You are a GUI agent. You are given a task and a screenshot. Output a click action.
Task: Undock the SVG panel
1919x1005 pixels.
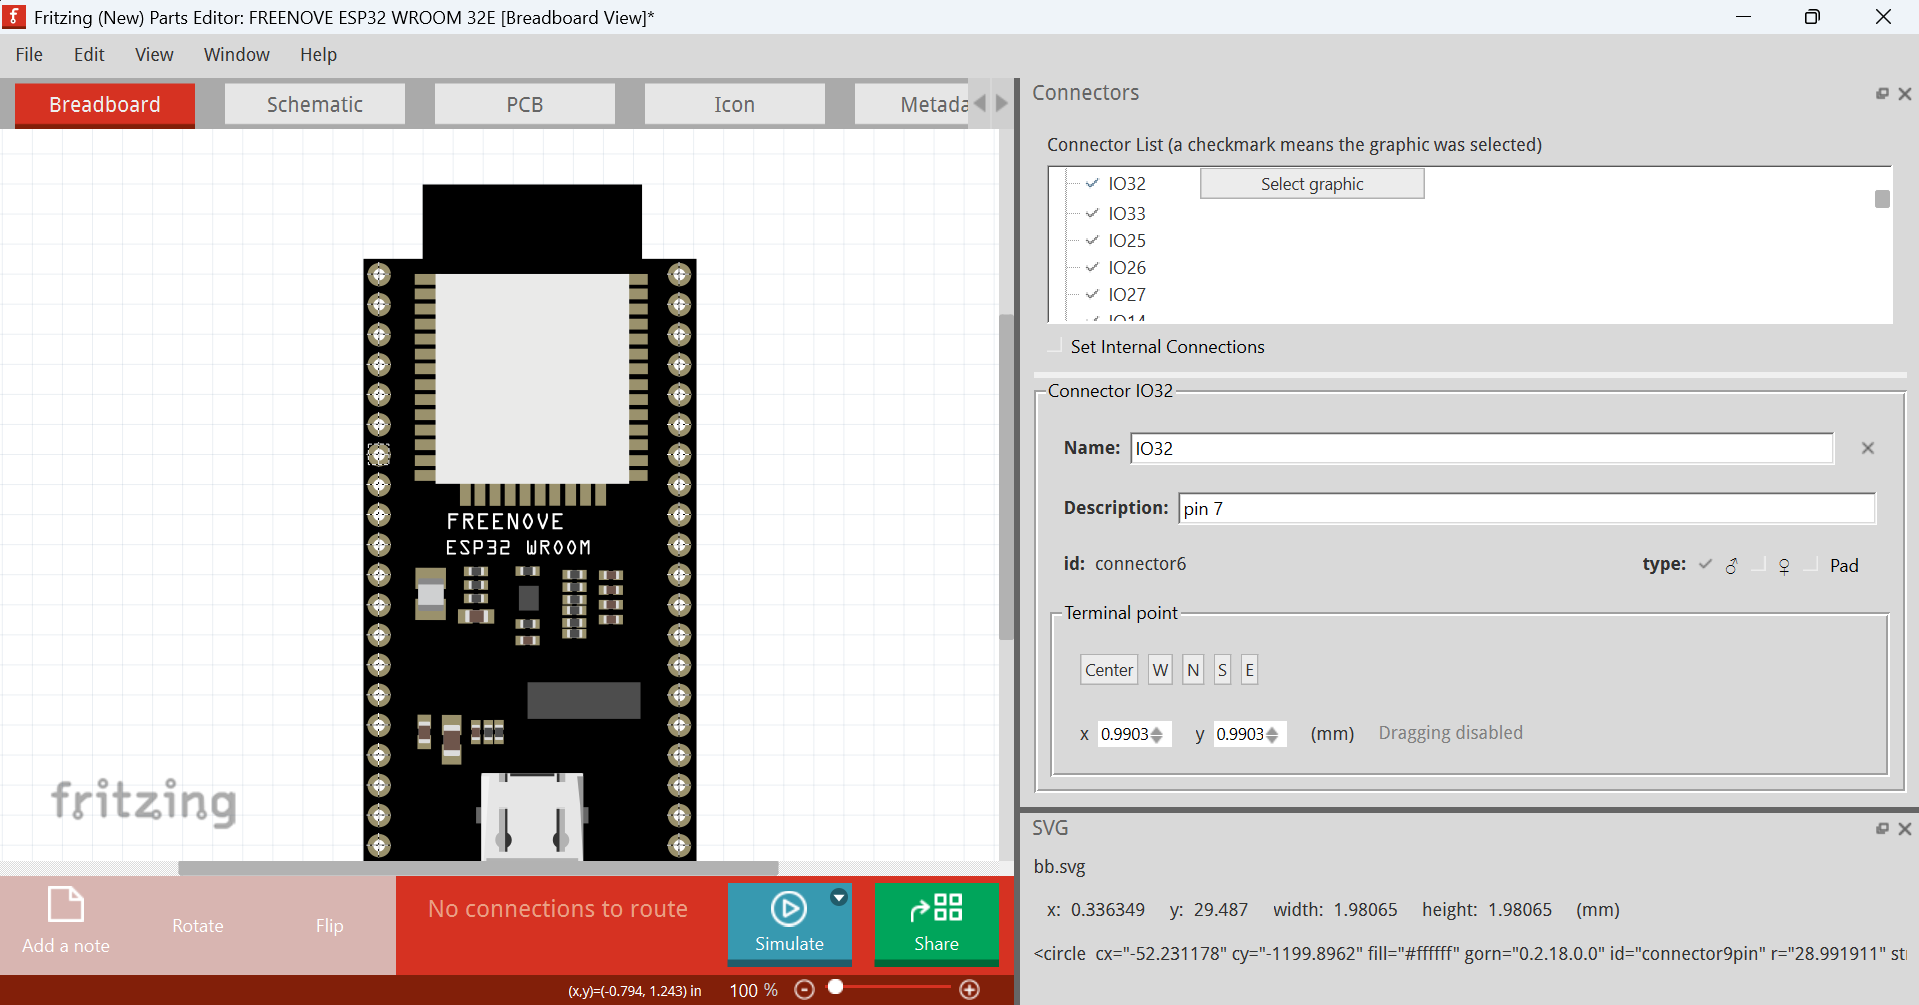coord(1882,828)
